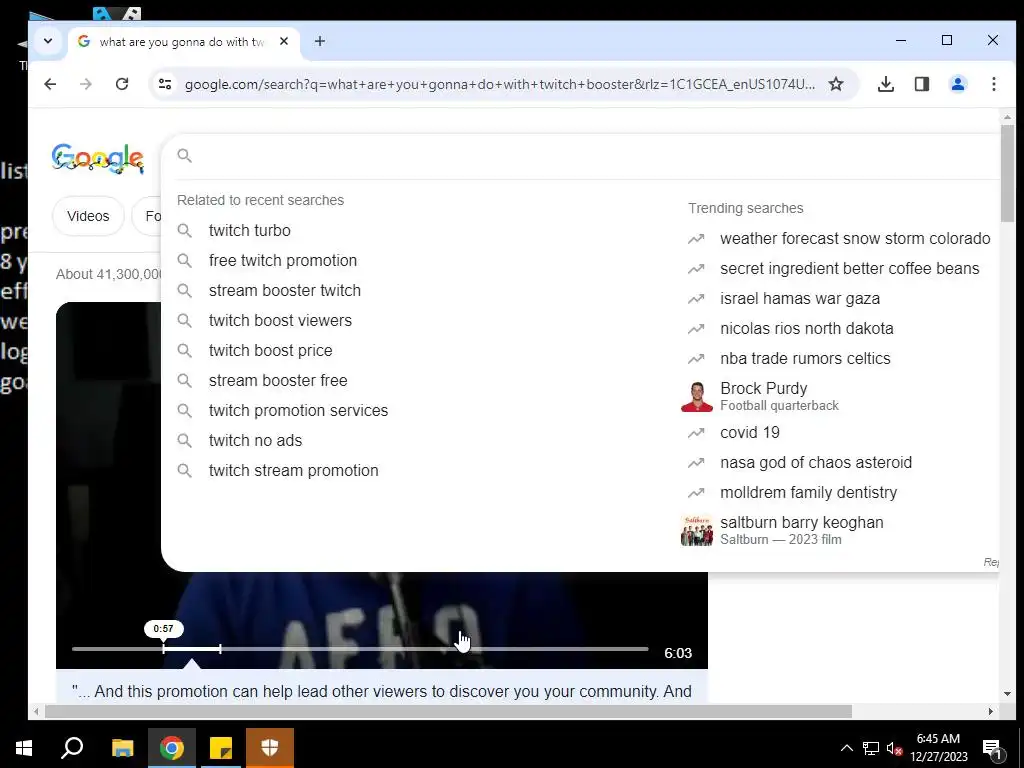Close the 'what are you gonna do' tab
This screenshot has width=1024, height=768.
tap(283, 41)
